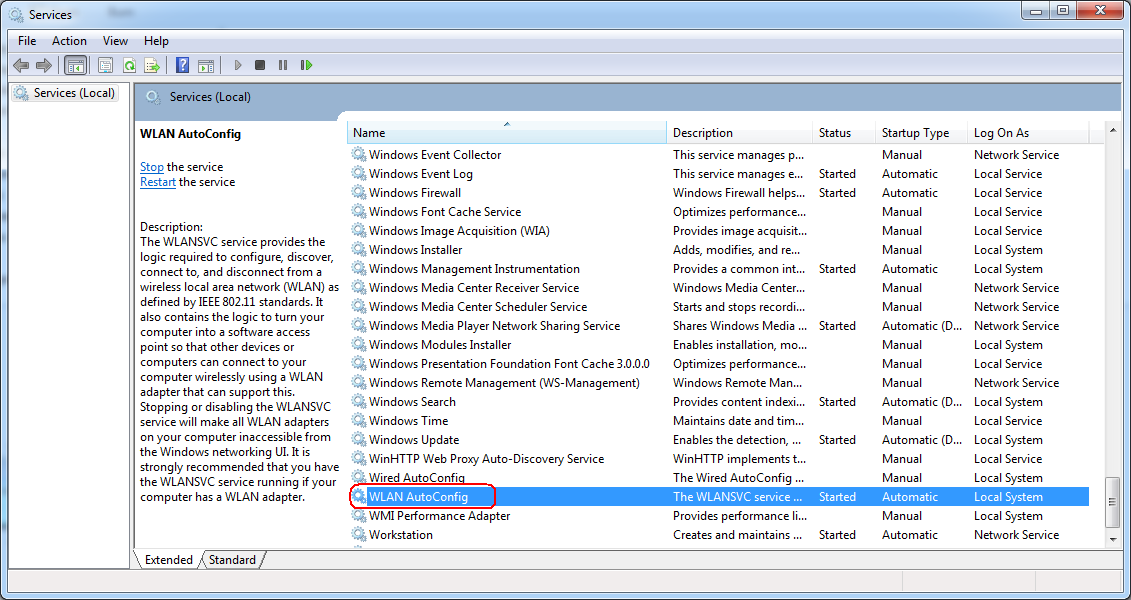Image resolution: width=1131 pixels, height=600 pixels.
Task: Open the File menu
Action: [27, 41]
